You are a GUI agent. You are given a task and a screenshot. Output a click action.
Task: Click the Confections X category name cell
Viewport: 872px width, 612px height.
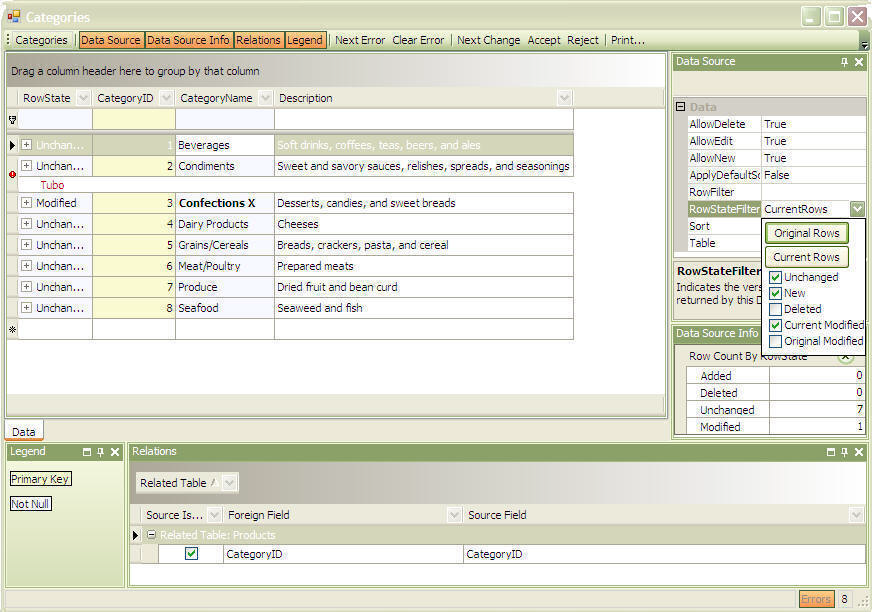point(224,203)
